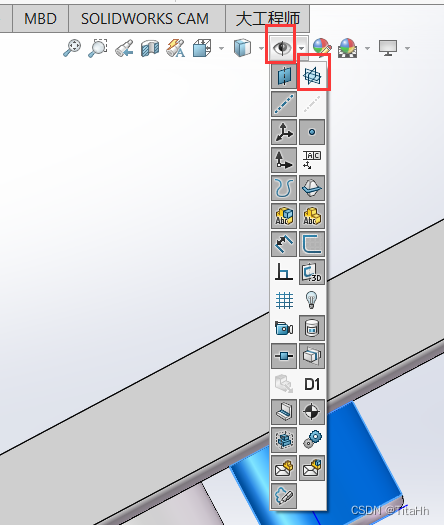Click the Dynamic Annotation Views icon
The width and height of the screenshot is (444, 525).
pyautogui.click(x=175, y=48)
